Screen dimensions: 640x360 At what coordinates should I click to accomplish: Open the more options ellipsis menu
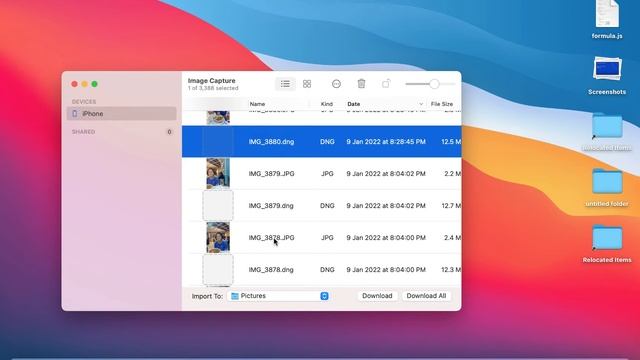pyautogui.click(x=336, y=84)
